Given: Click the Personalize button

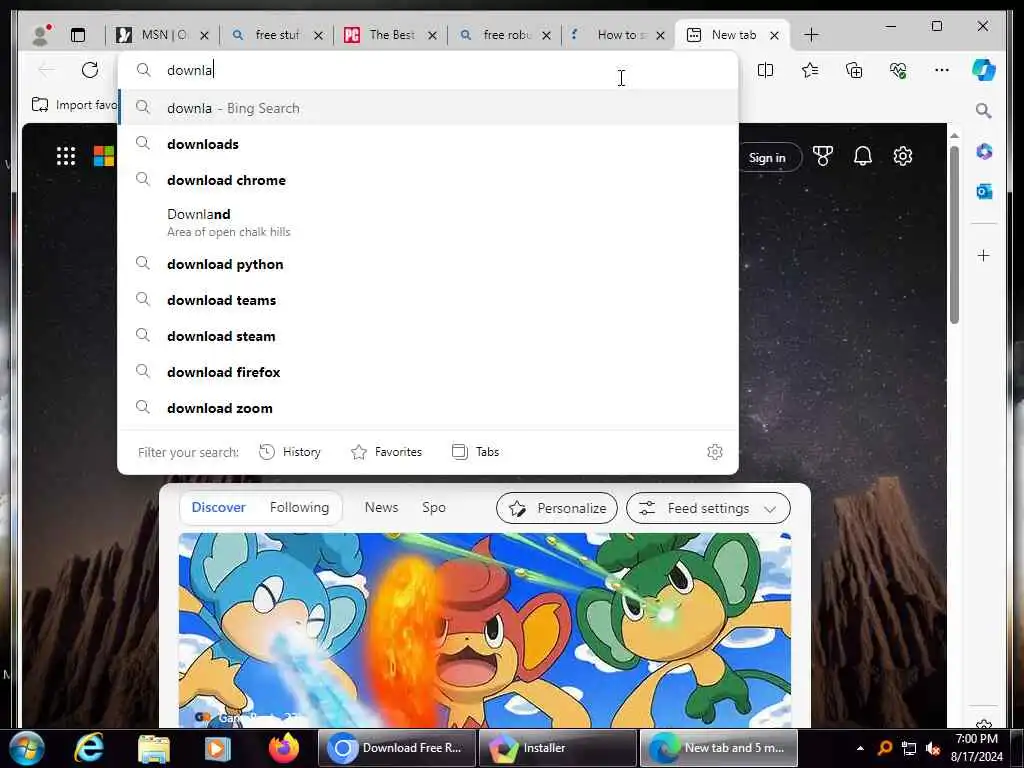Looking at the screenshot, I should tap(556, 508).
